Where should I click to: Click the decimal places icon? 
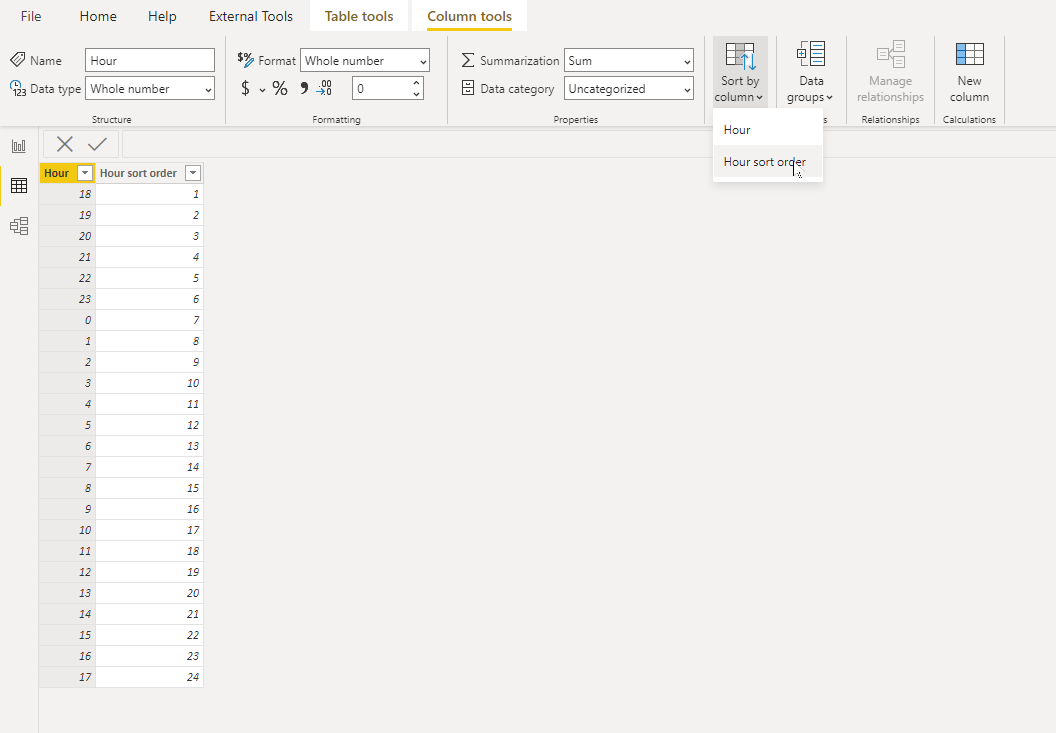(x=324, y=88)
